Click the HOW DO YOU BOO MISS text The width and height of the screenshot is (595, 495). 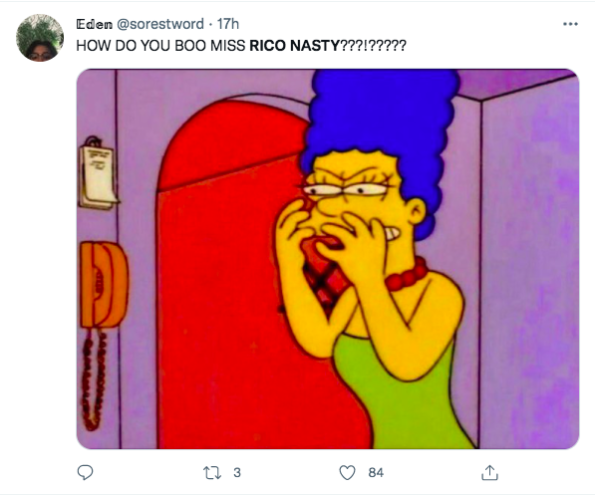click(161, 46)
